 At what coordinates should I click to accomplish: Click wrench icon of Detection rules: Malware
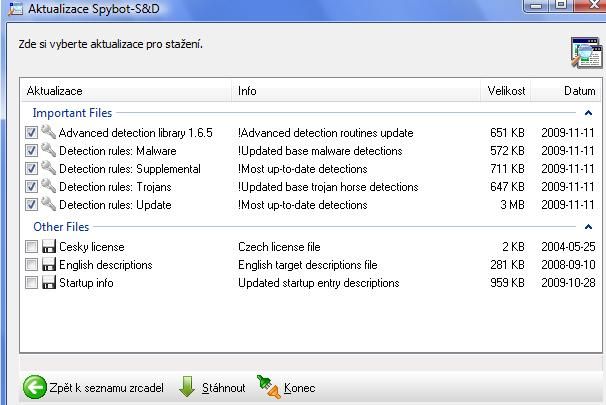[49, 150]
